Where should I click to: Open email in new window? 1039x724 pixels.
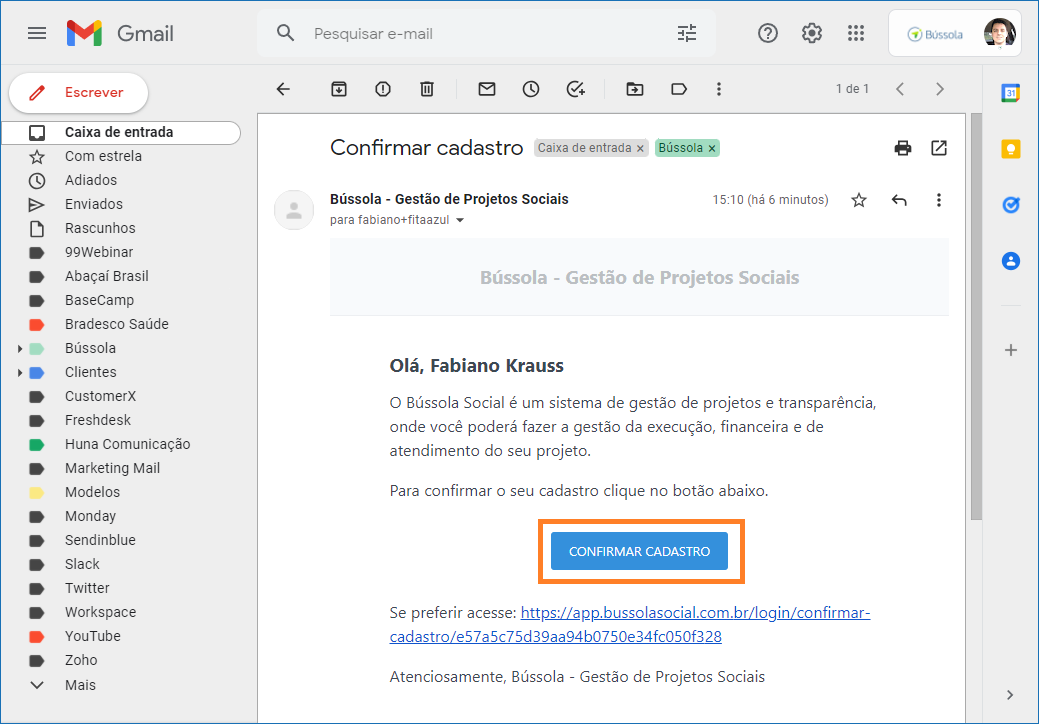[x=939, y=148]
